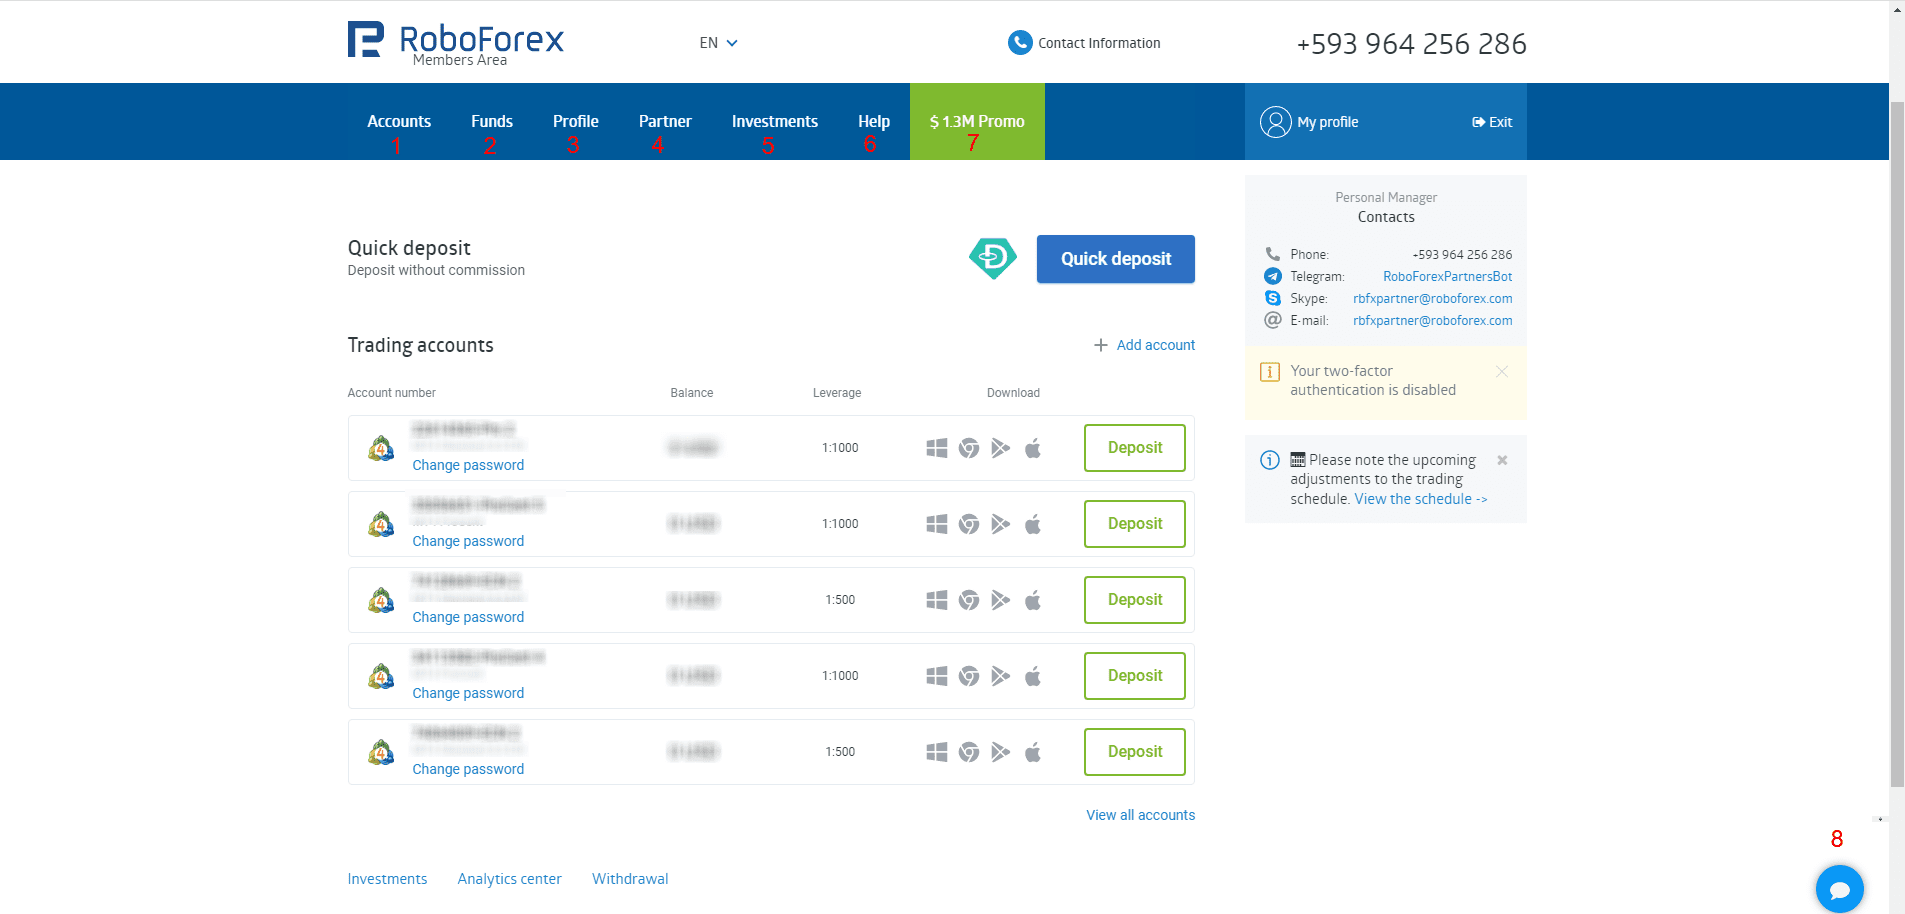Click Change password in second account row
Image resolution: width=1905 pixels, height=914 pixels.
468,541
